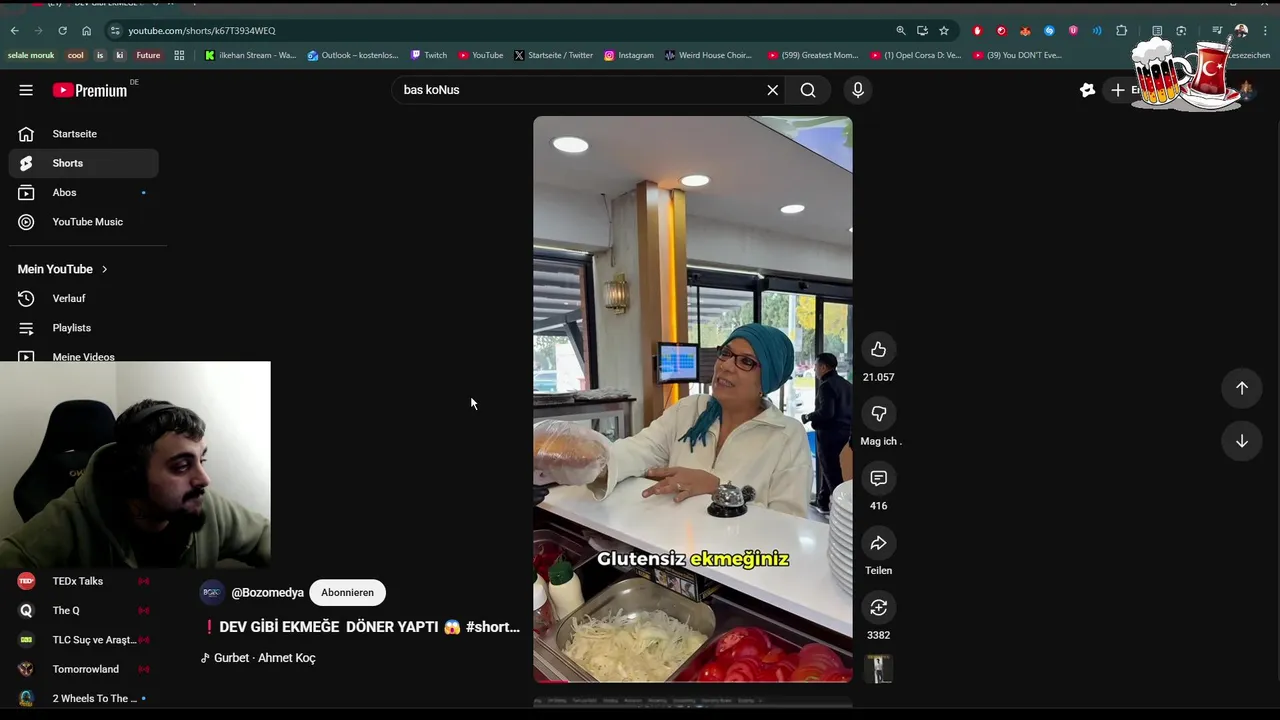Open the YouTube hamburger guide menu
The height and width of the screenshot is (720, 1280).
click(26, 90)
